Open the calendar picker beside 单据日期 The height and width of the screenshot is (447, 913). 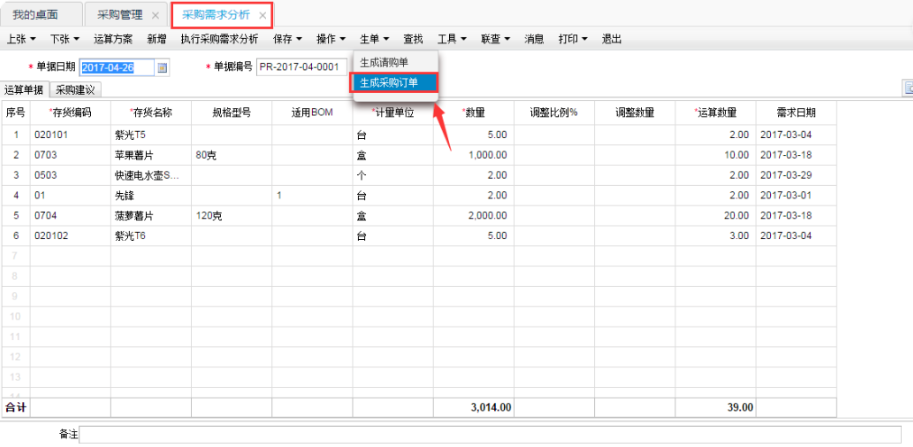162,68
